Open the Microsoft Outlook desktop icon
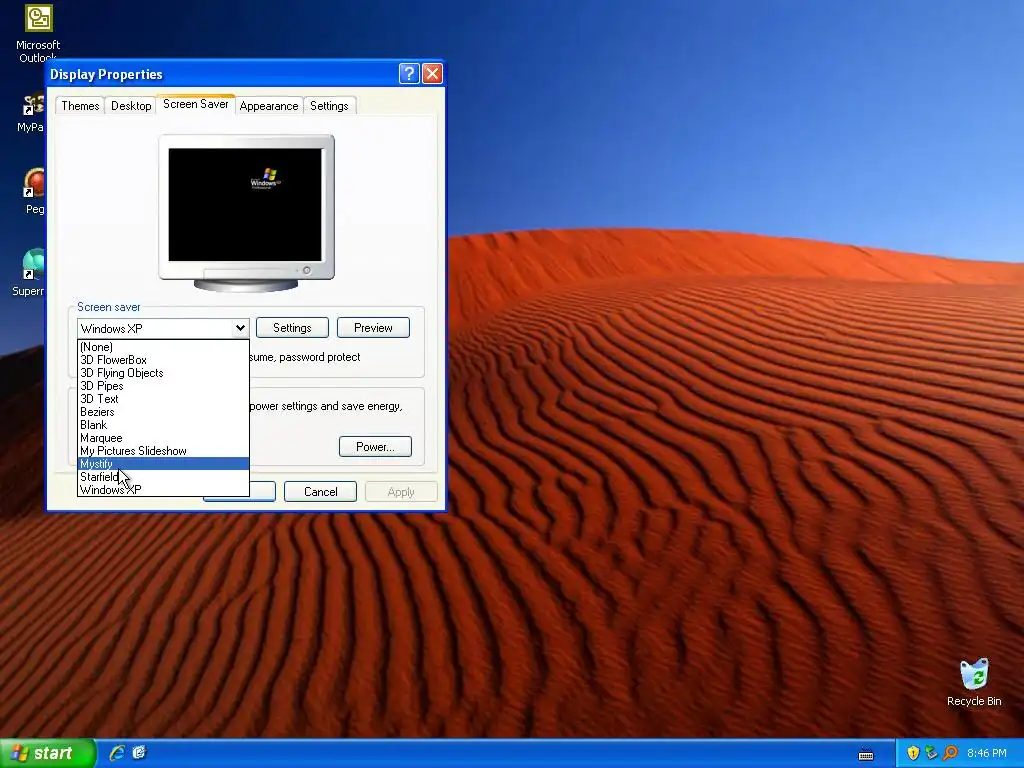Screen dimensions: 1024x768 pyautogui.click(x=38, y=33)
